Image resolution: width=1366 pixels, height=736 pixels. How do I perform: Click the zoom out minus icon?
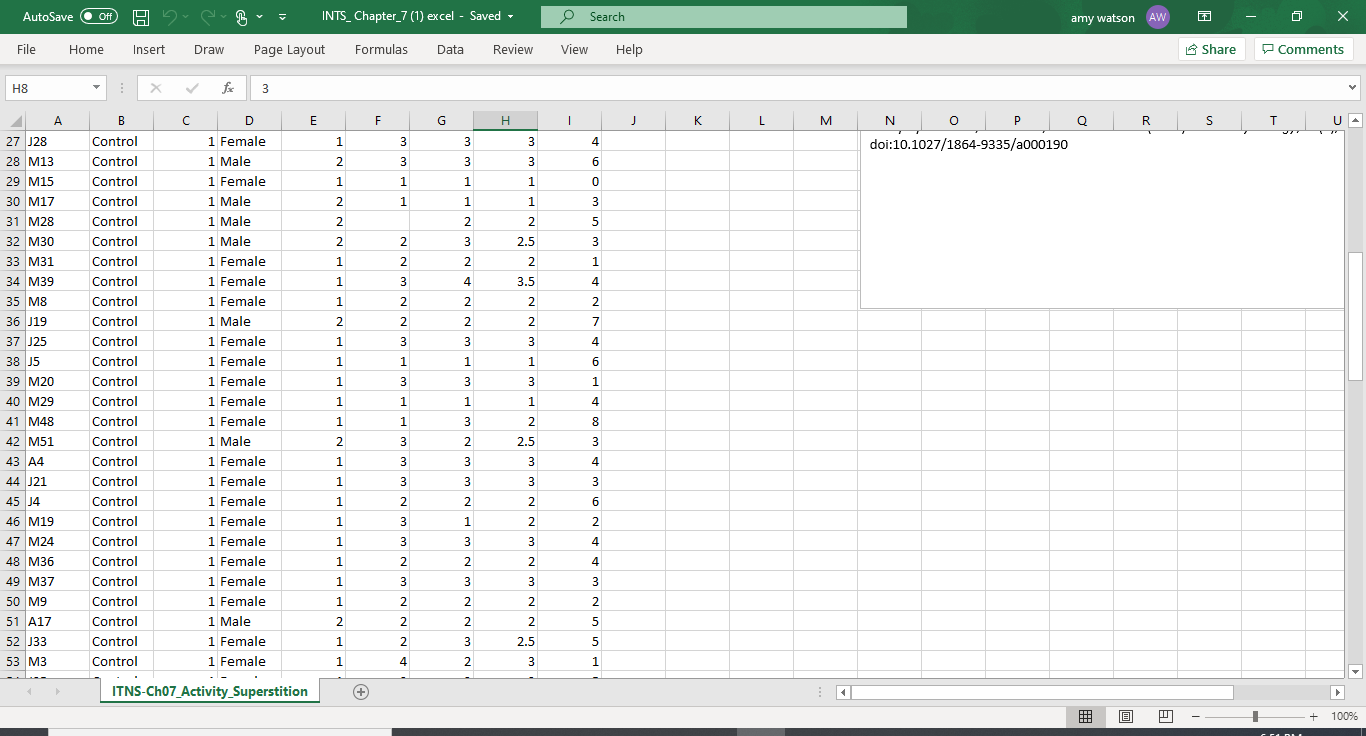pos(1195,716)
